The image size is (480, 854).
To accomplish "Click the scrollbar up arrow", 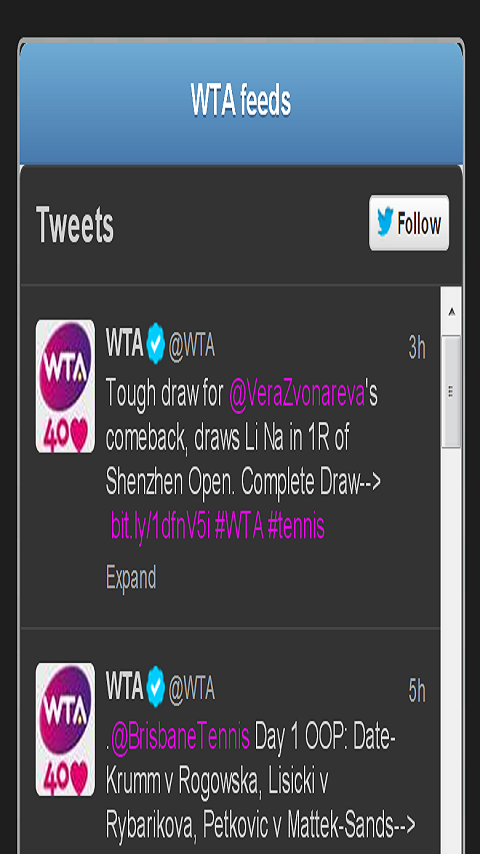I will point(451,312).
